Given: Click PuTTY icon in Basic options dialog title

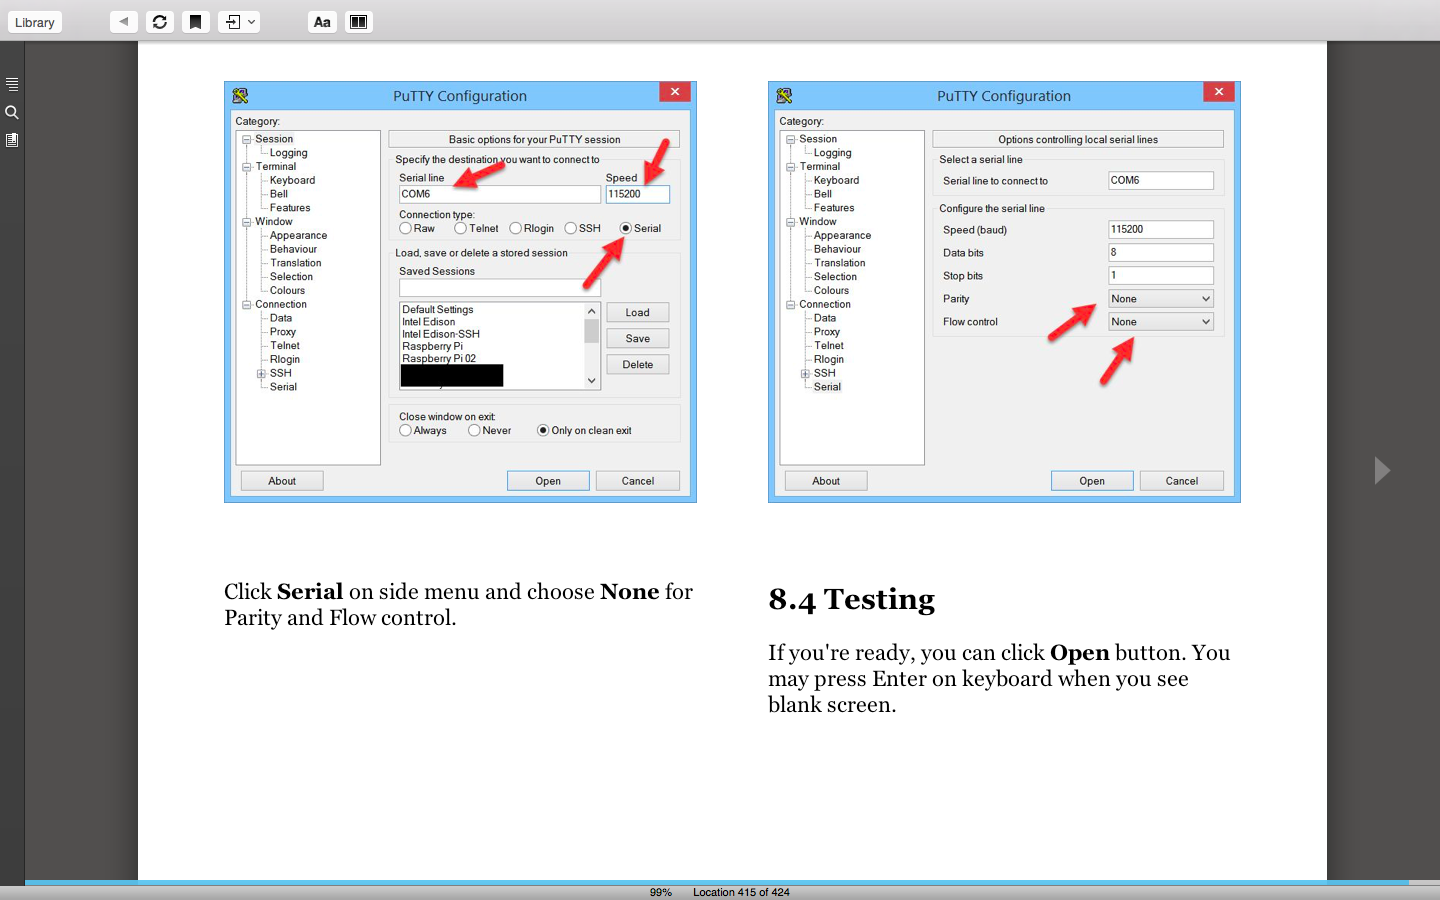Looking at the screenshot, I should pyautogui.click(x=240, y=96).
